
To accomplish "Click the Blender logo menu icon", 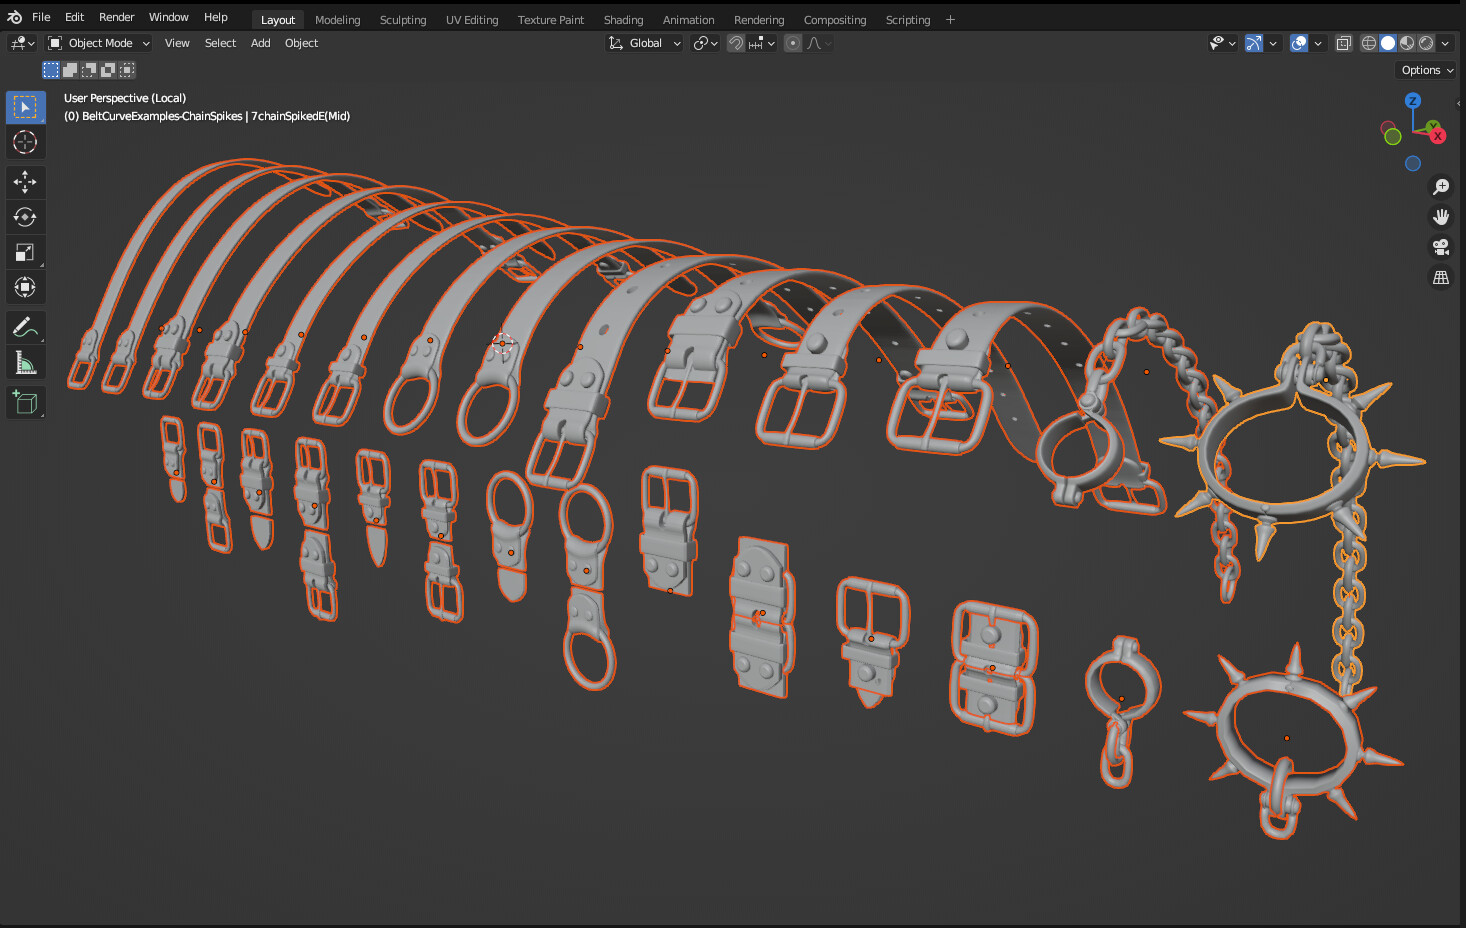I will (14, 17).
